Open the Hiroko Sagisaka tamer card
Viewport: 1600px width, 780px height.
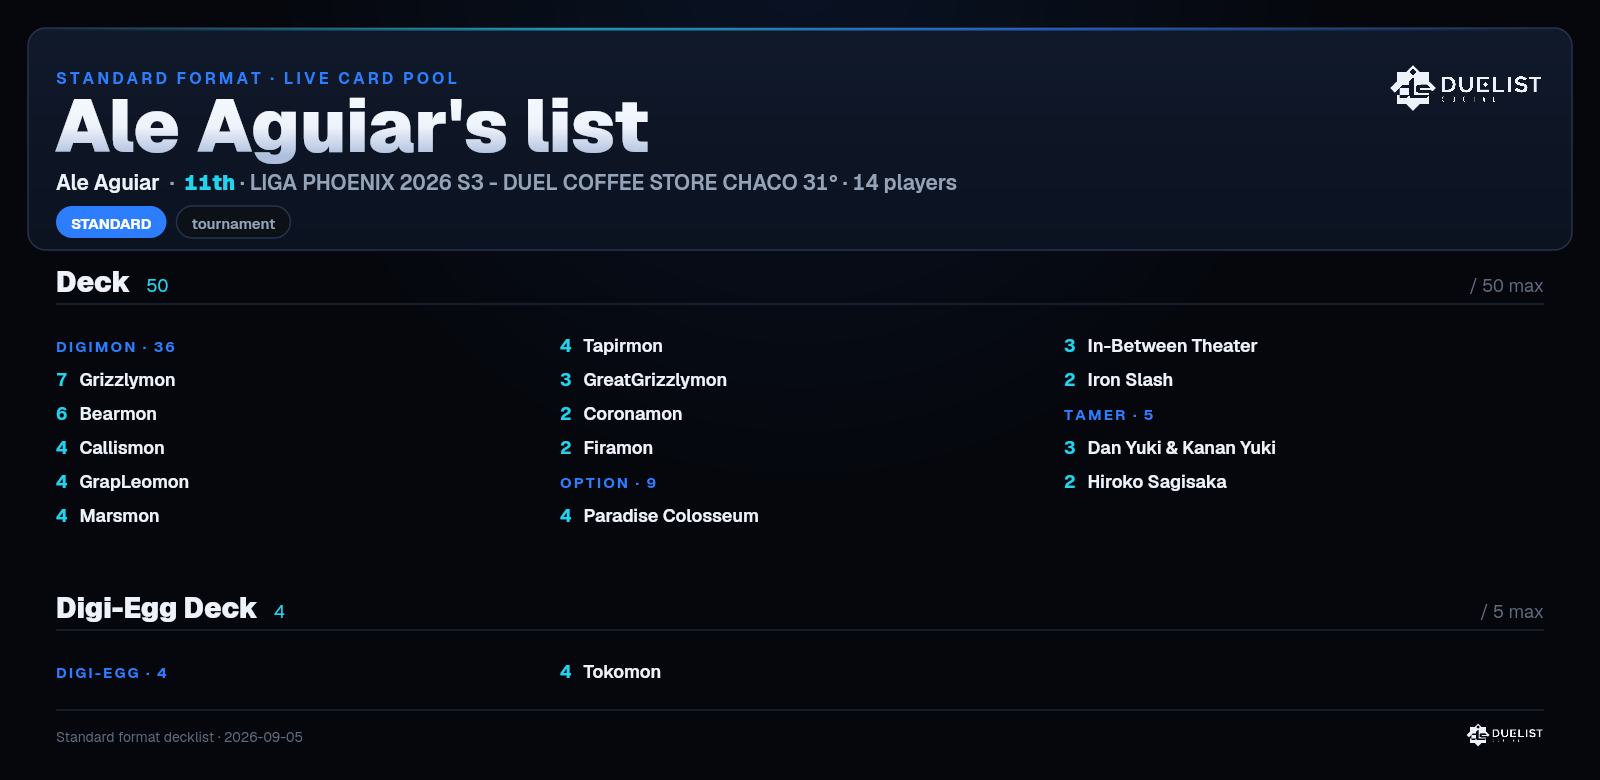click(x=1145, y=482)
